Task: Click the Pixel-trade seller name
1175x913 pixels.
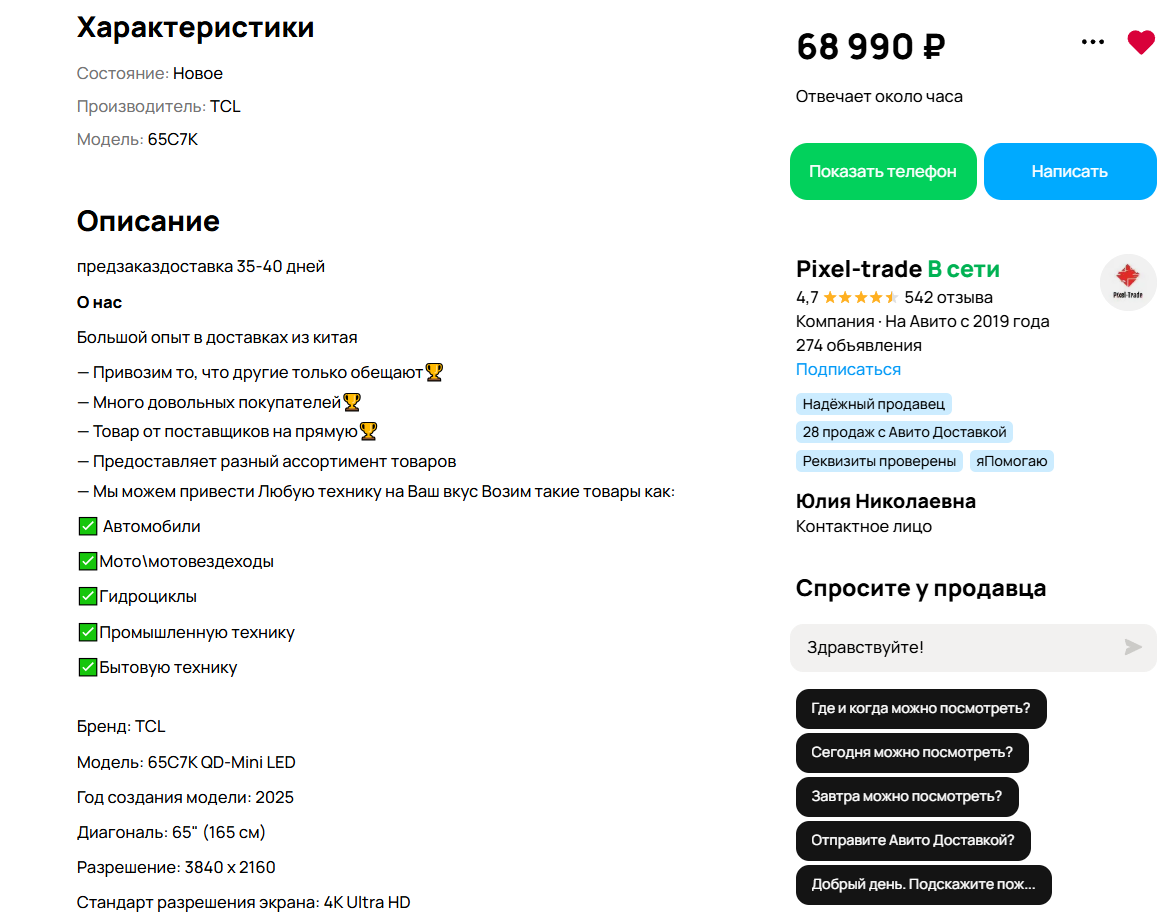Action: pyautogui.click(x=858, y=269)
